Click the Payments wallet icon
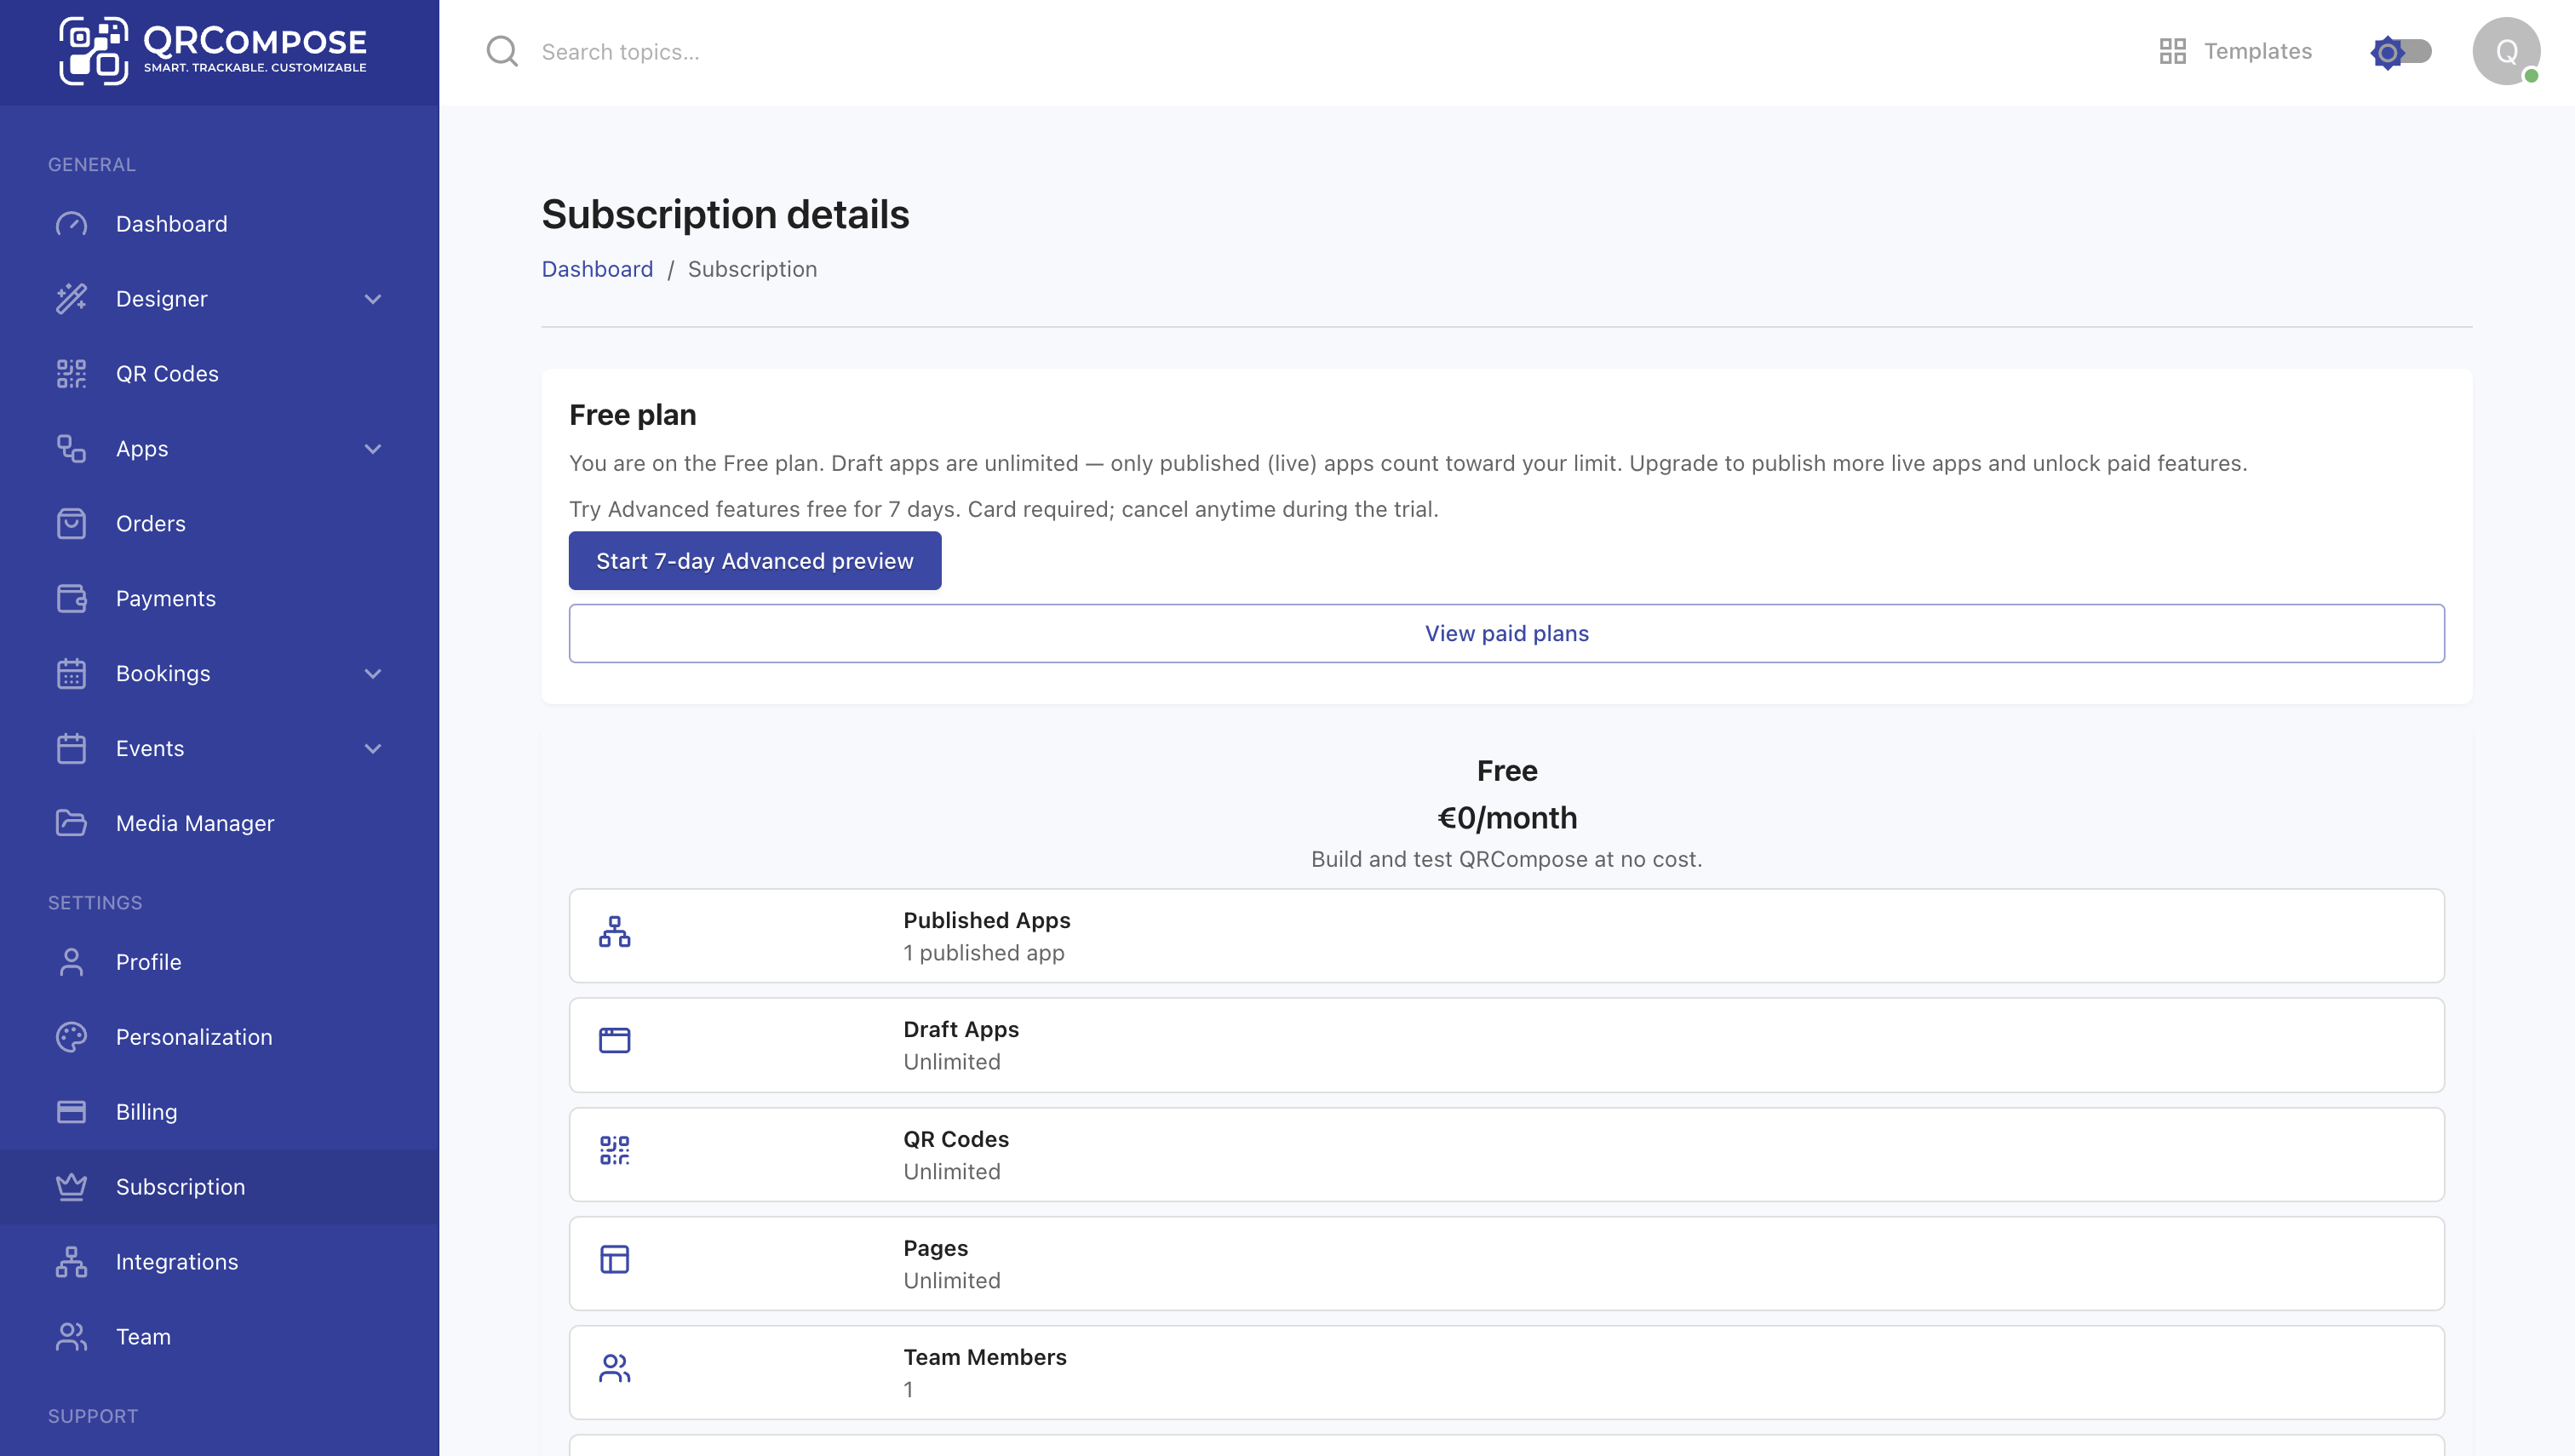2575x1456 pixels. [71, 599]
